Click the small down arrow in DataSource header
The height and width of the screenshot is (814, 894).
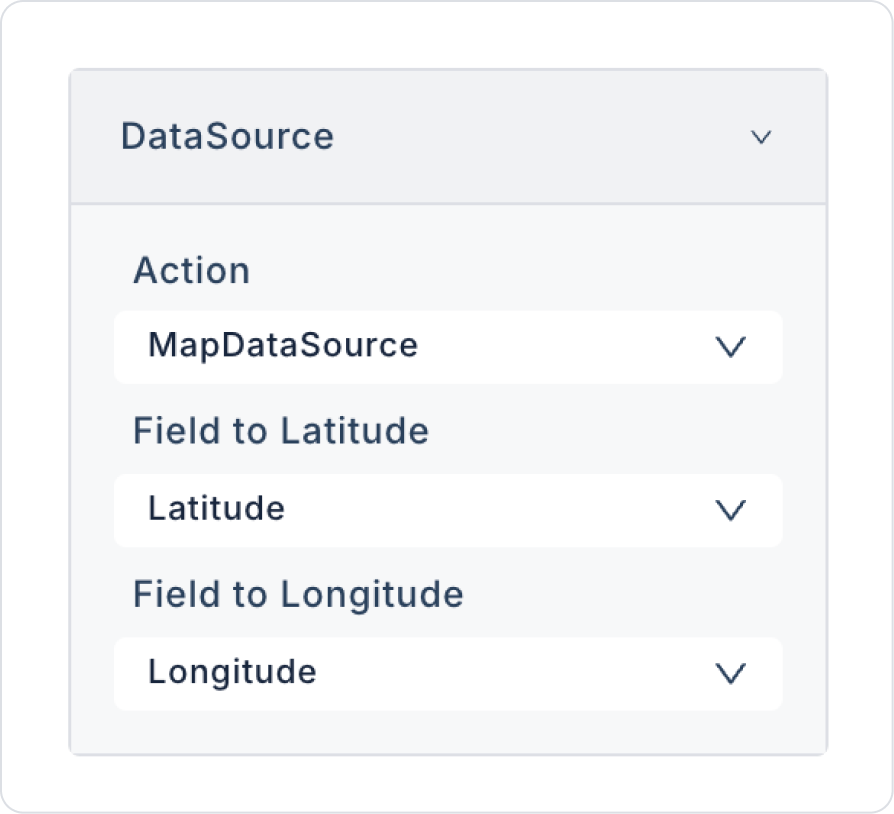761,137
